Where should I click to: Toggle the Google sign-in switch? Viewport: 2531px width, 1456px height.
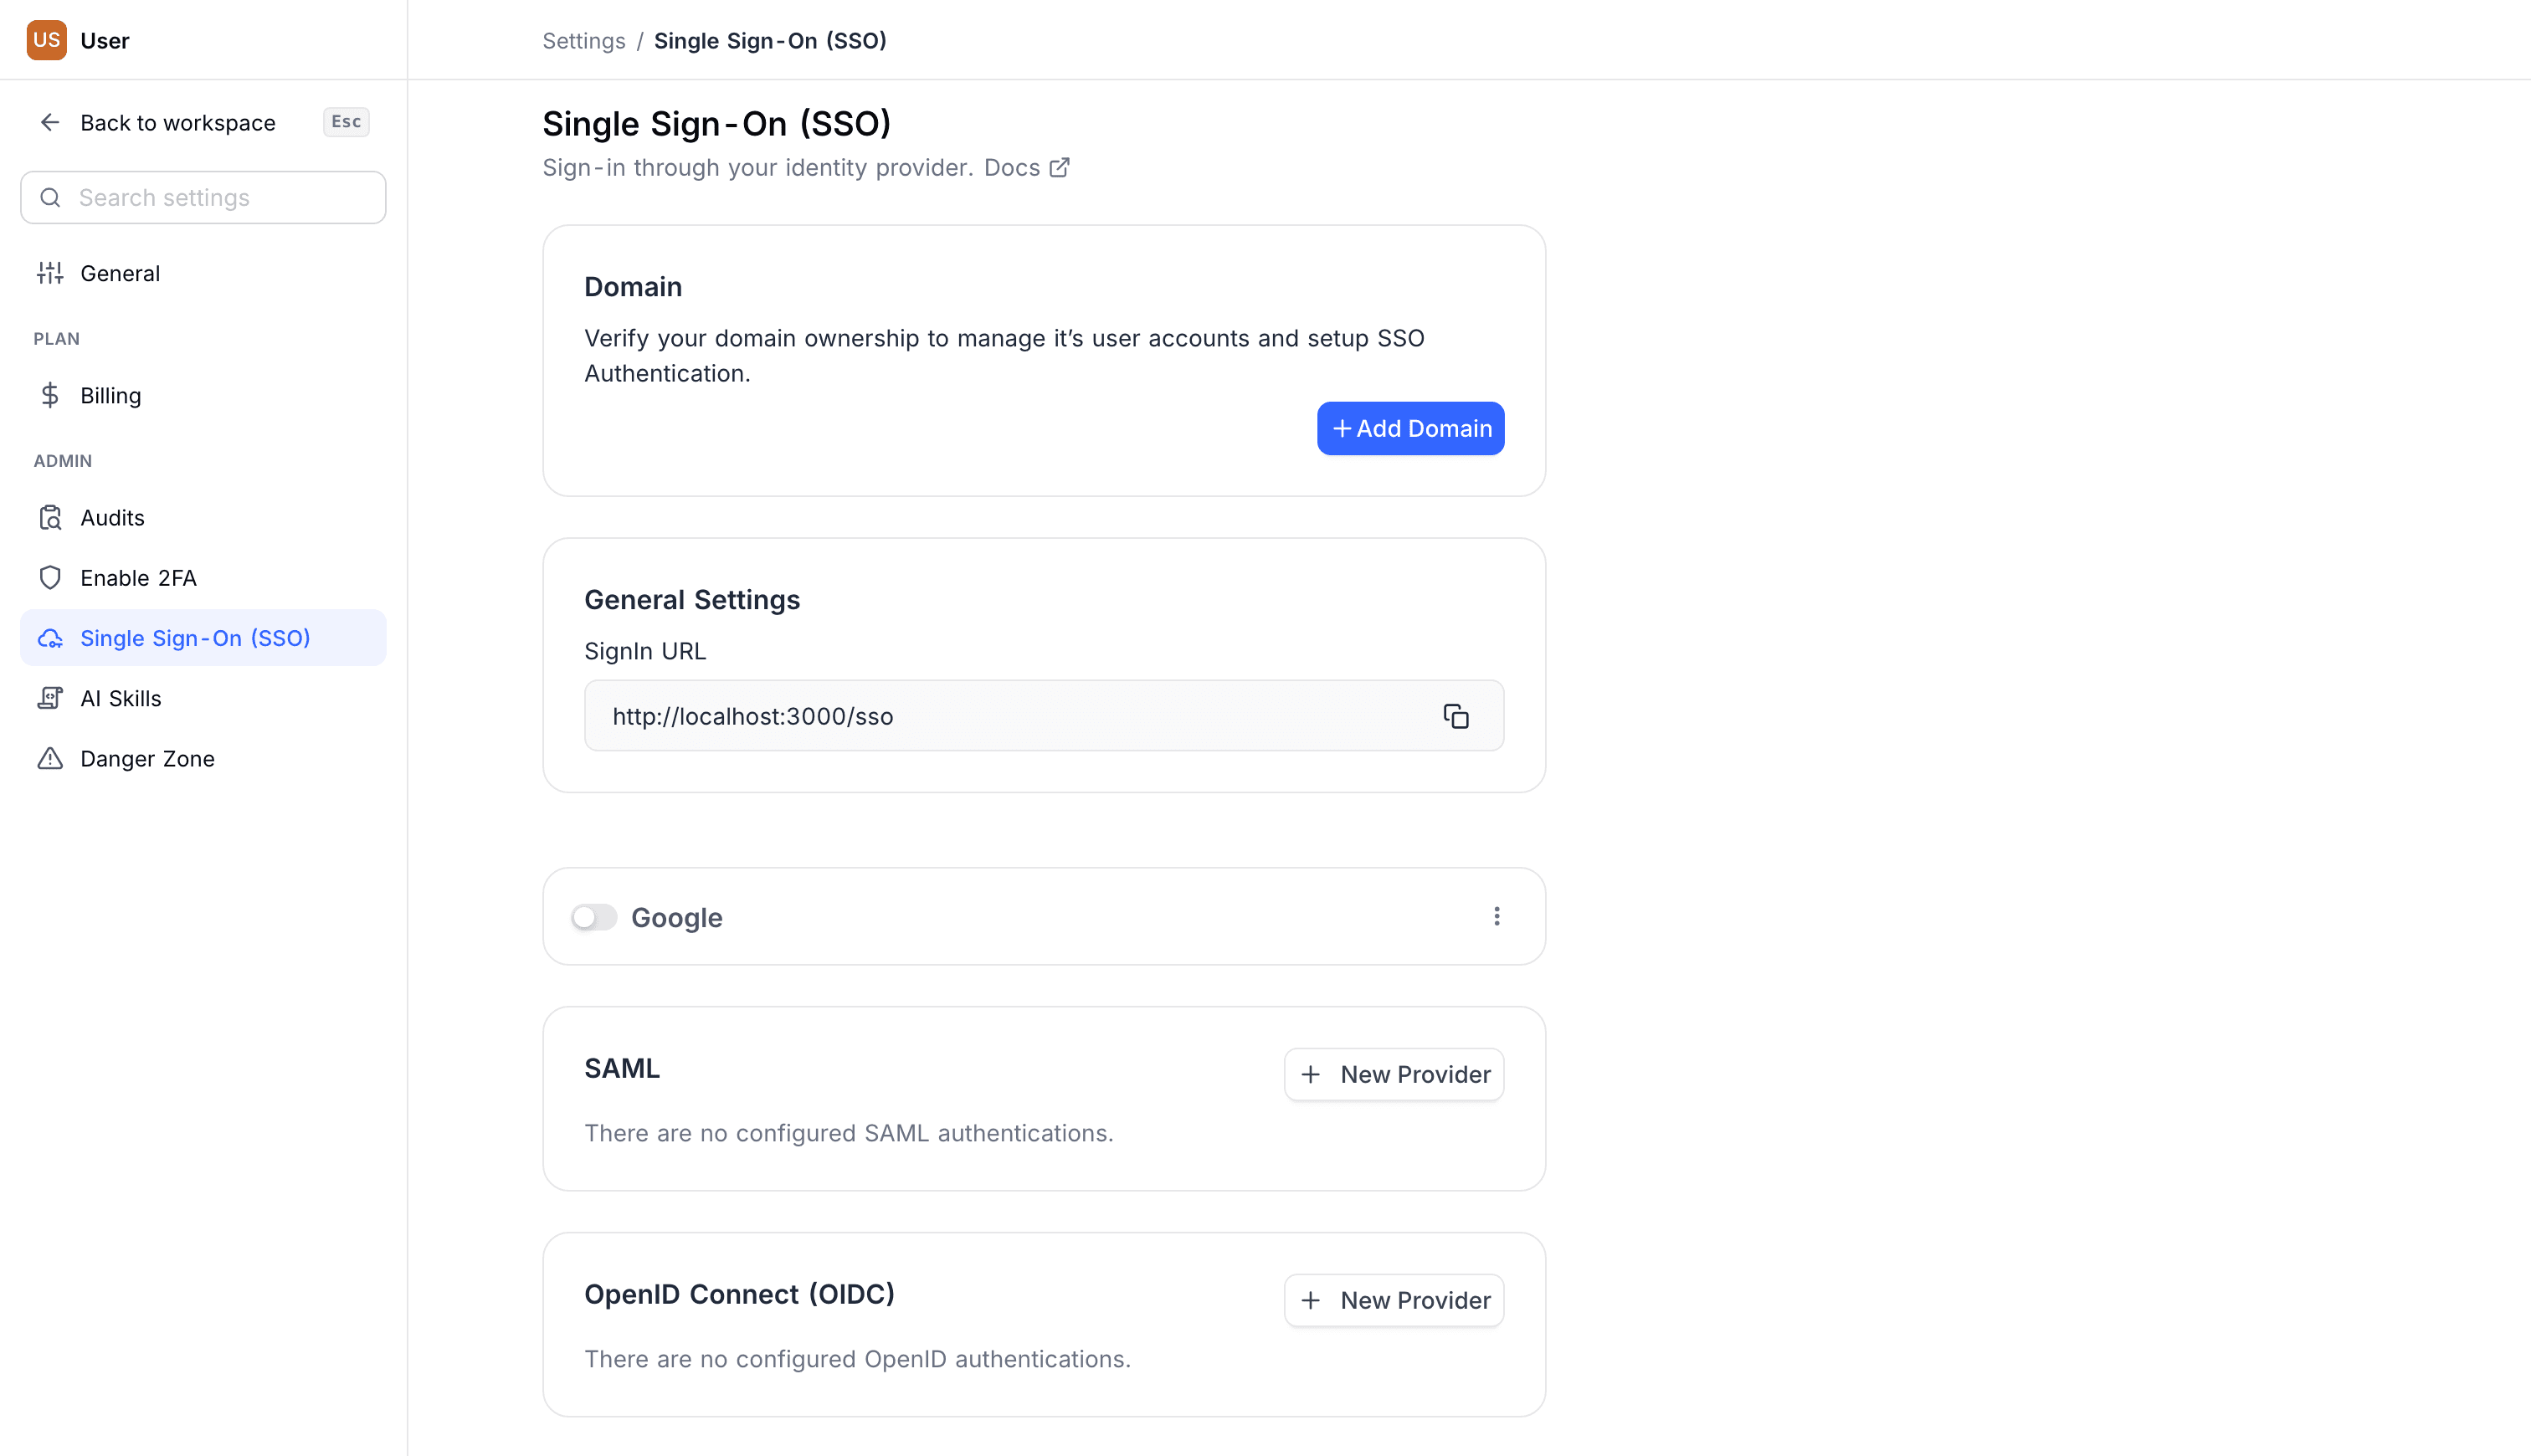coord(594,917)
